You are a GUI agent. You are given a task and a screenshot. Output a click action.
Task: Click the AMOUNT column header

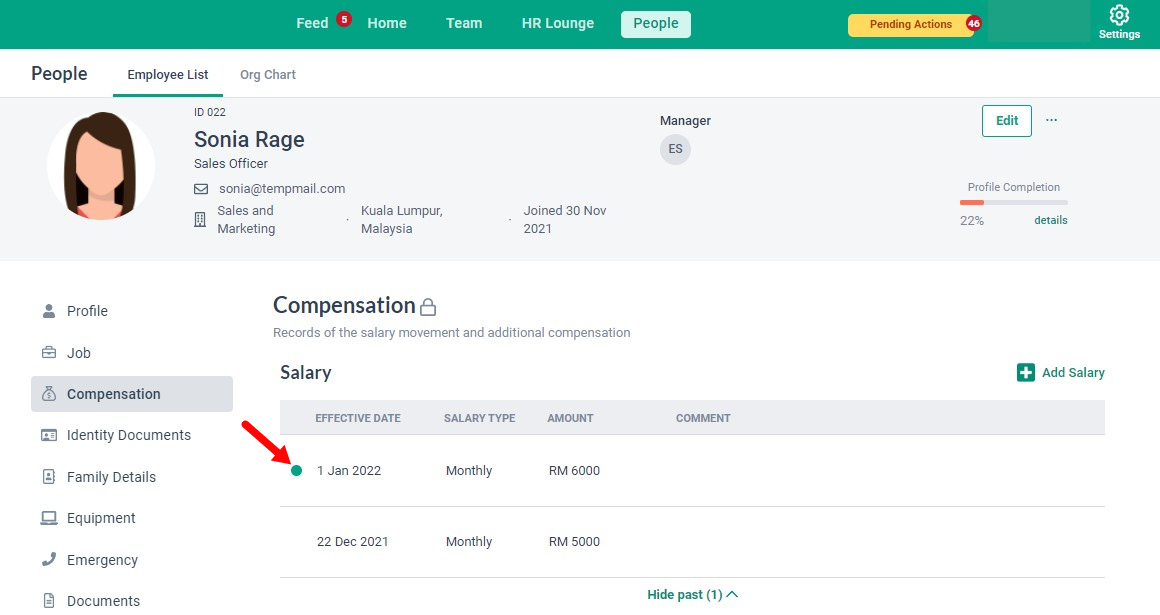pyautogui.click(x=570, y=418)
